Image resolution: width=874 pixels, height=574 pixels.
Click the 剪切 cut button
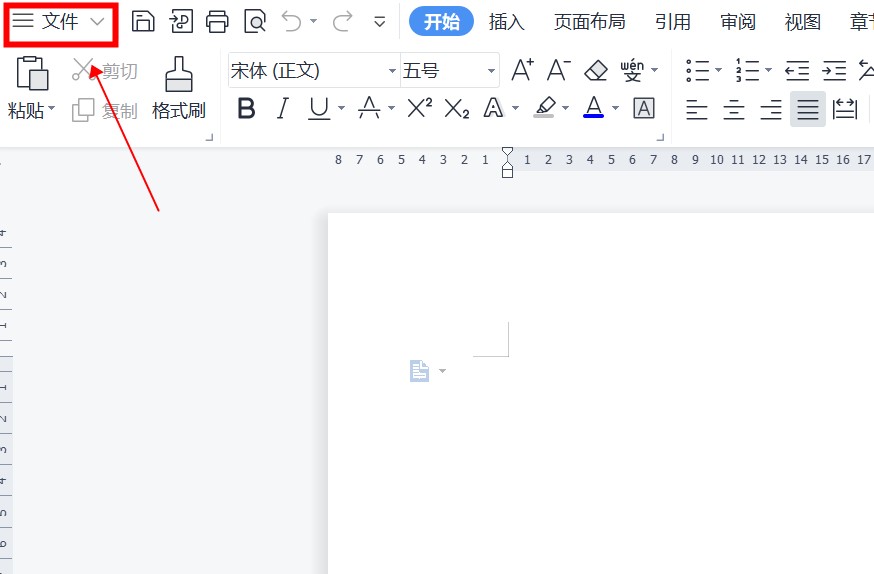coord(105,70)
